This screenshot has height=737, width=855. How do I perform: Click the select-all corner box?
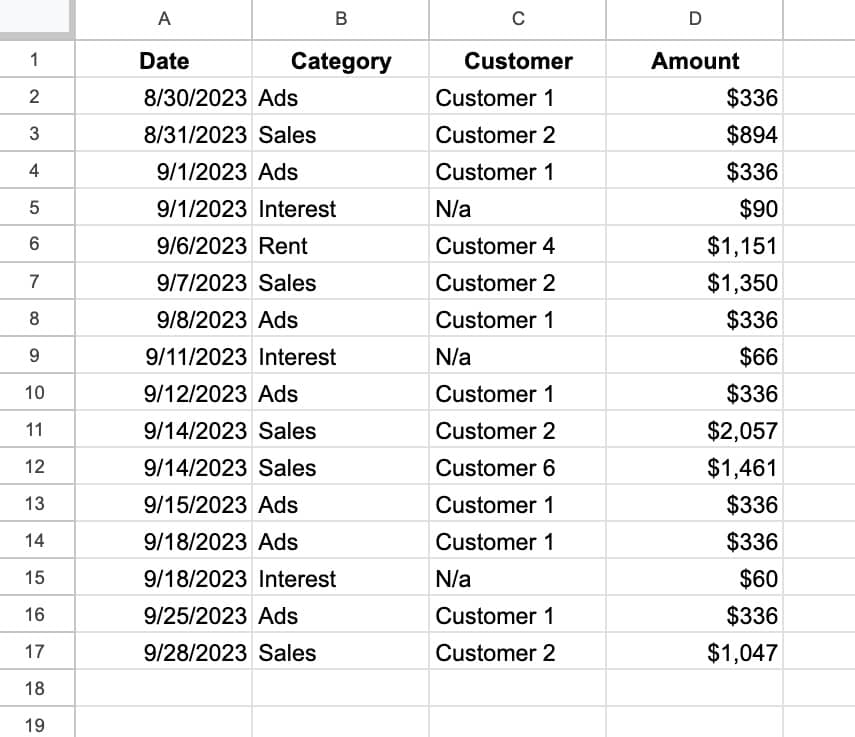[36, 19]
